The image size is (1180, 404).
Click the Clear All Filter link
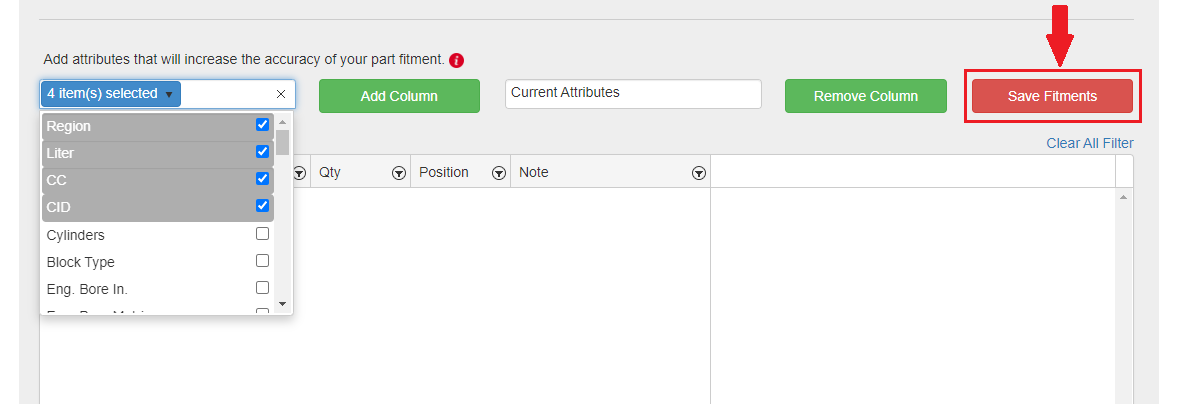pos(1089,143)
